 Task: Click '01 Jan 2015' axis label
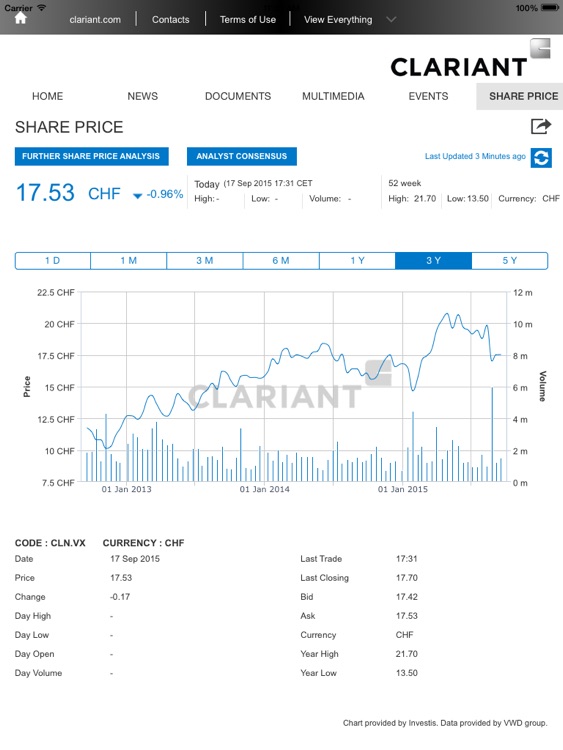(x=403, y=489)
